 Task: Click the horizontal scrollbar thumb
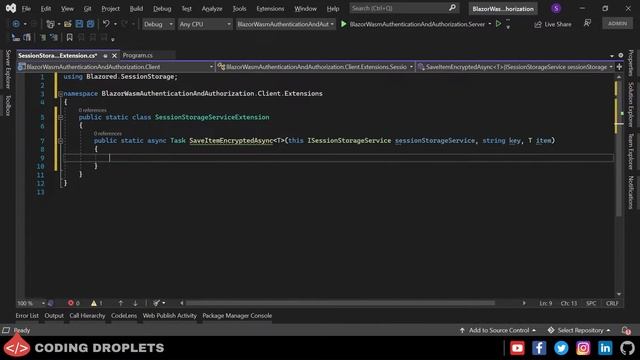[340, 303]
